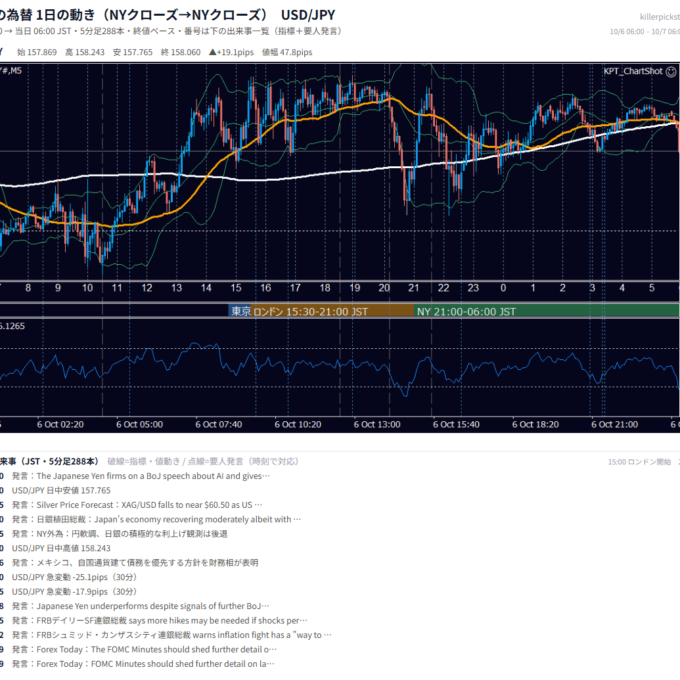Click the 6 Oct 05:00 date label

click(139, 425)
